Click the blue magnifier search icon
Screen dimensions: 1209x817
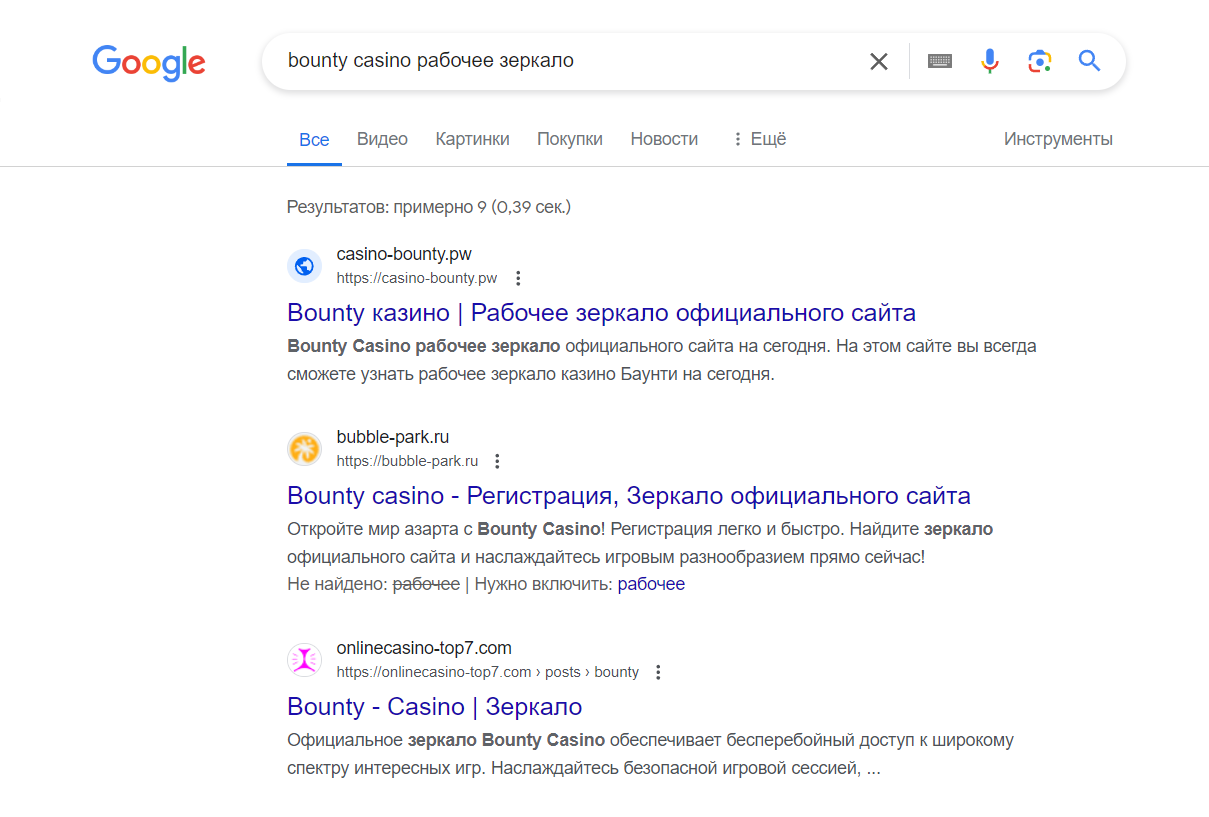1089,62
